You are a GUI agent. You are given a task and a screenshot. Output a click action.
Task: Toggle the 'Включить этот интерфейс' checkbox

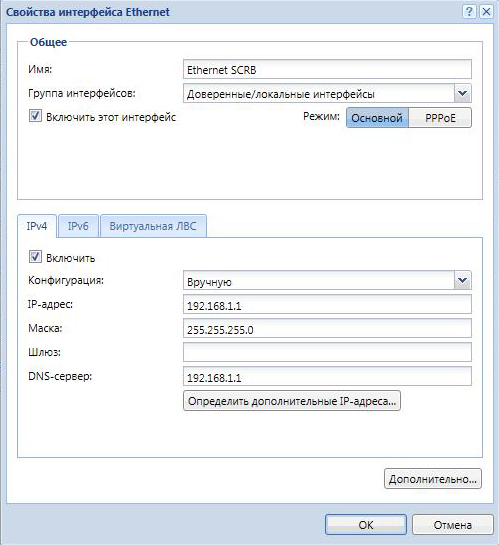[x=35, y=116]
